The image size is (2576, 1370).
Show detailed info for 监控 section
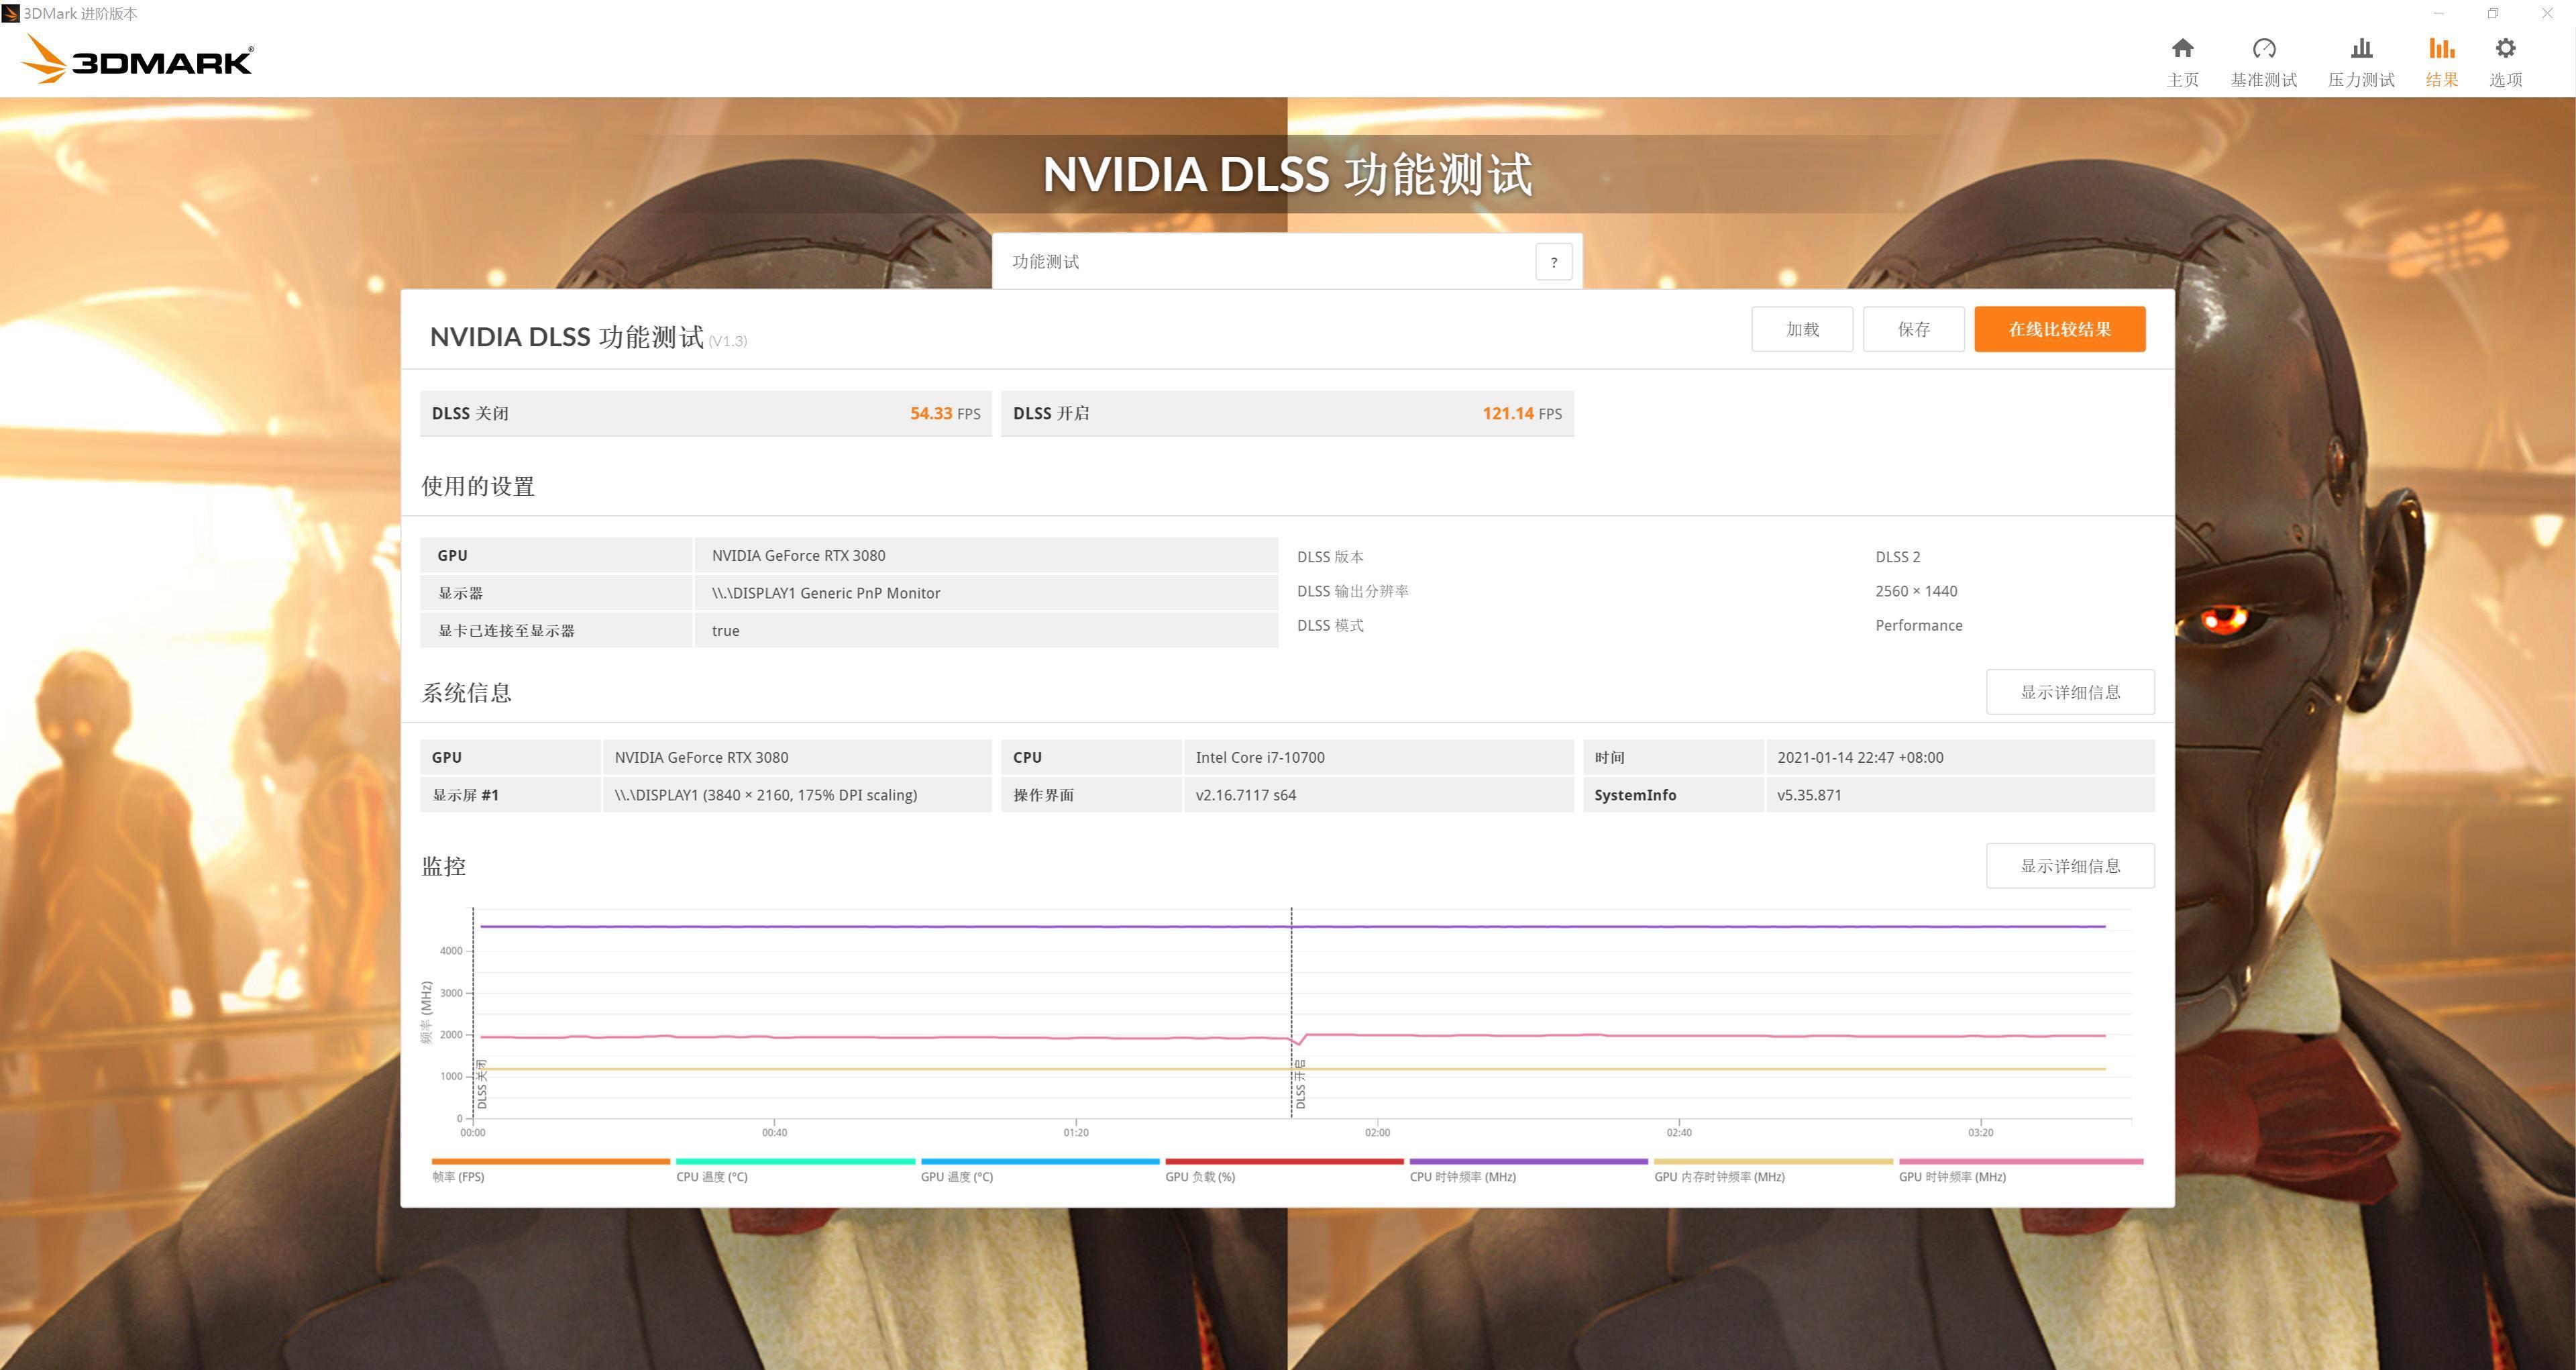click(x=2070, y=866)
